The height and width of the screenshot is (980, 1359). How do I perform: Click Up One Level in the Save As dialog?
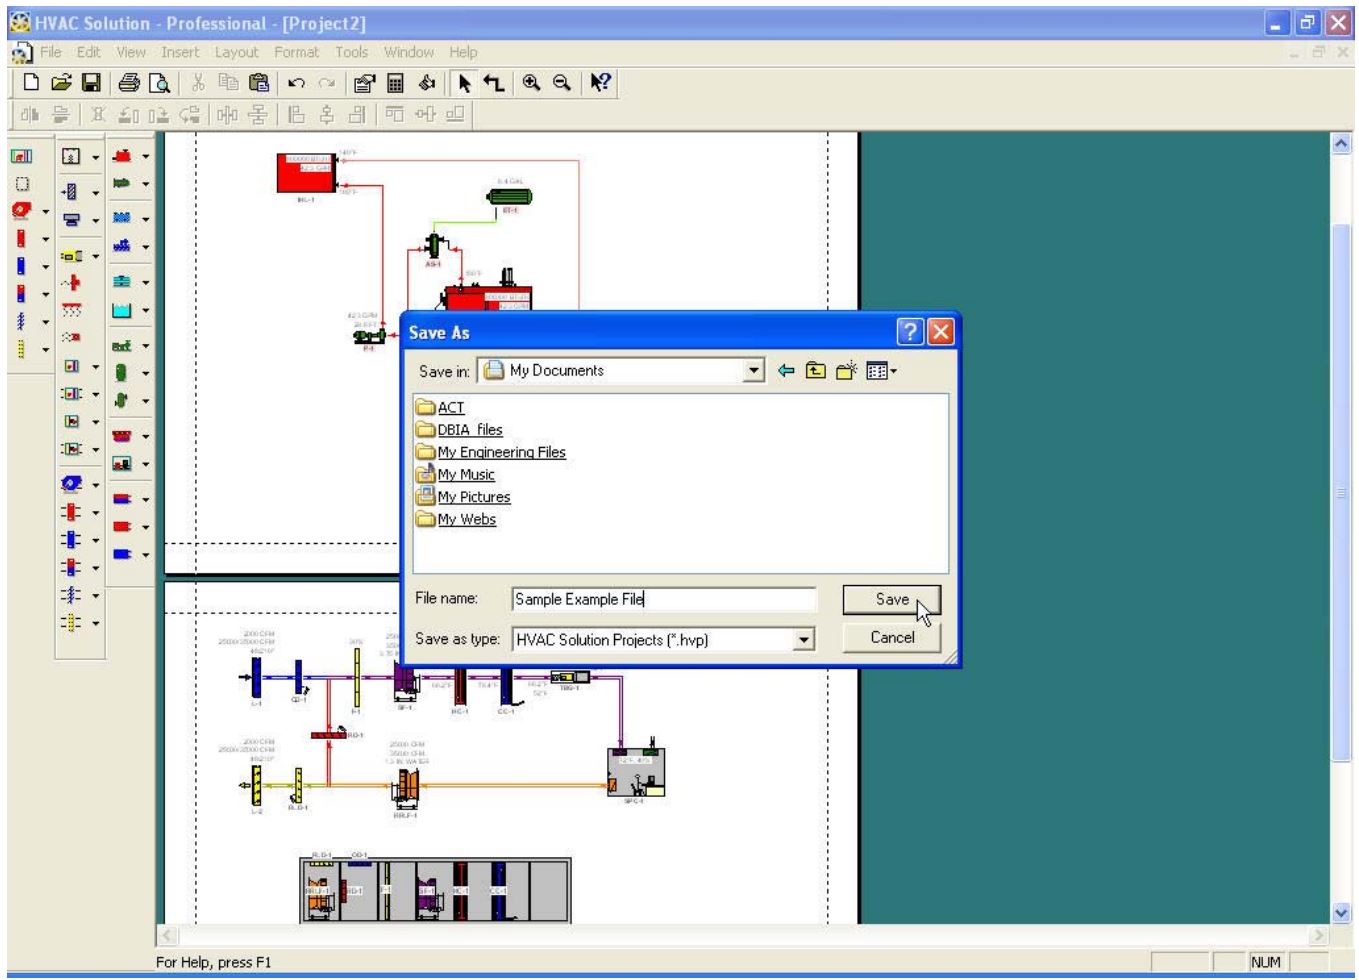[x=816, y=371]
